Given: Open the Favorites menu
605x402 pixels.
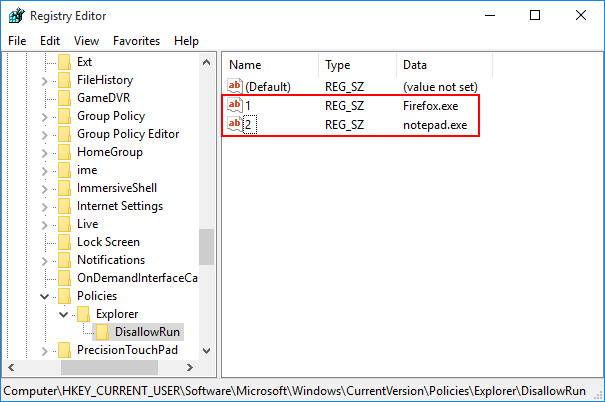Looking at the screenshot, I should tap(136, 41).
